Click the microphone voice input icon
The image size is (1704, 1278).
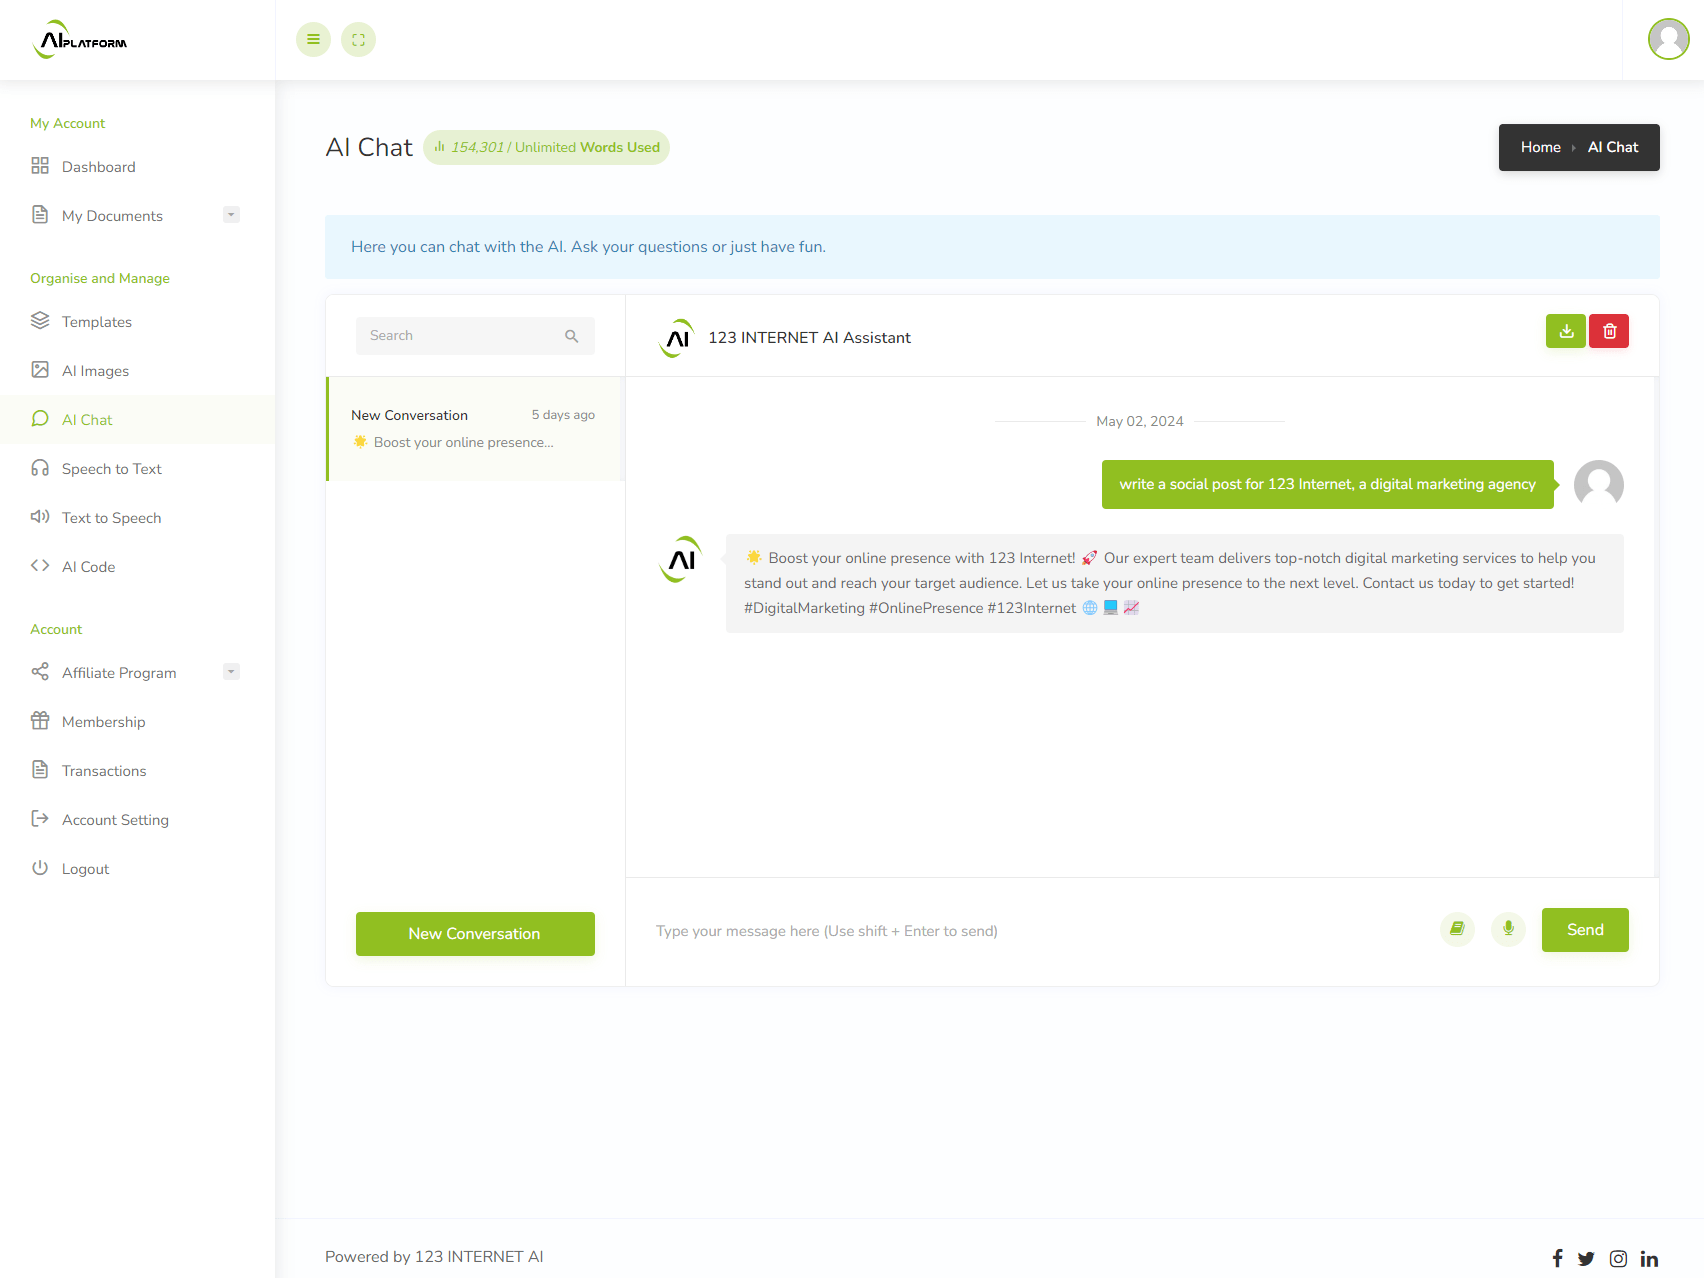click(1508, 929)
